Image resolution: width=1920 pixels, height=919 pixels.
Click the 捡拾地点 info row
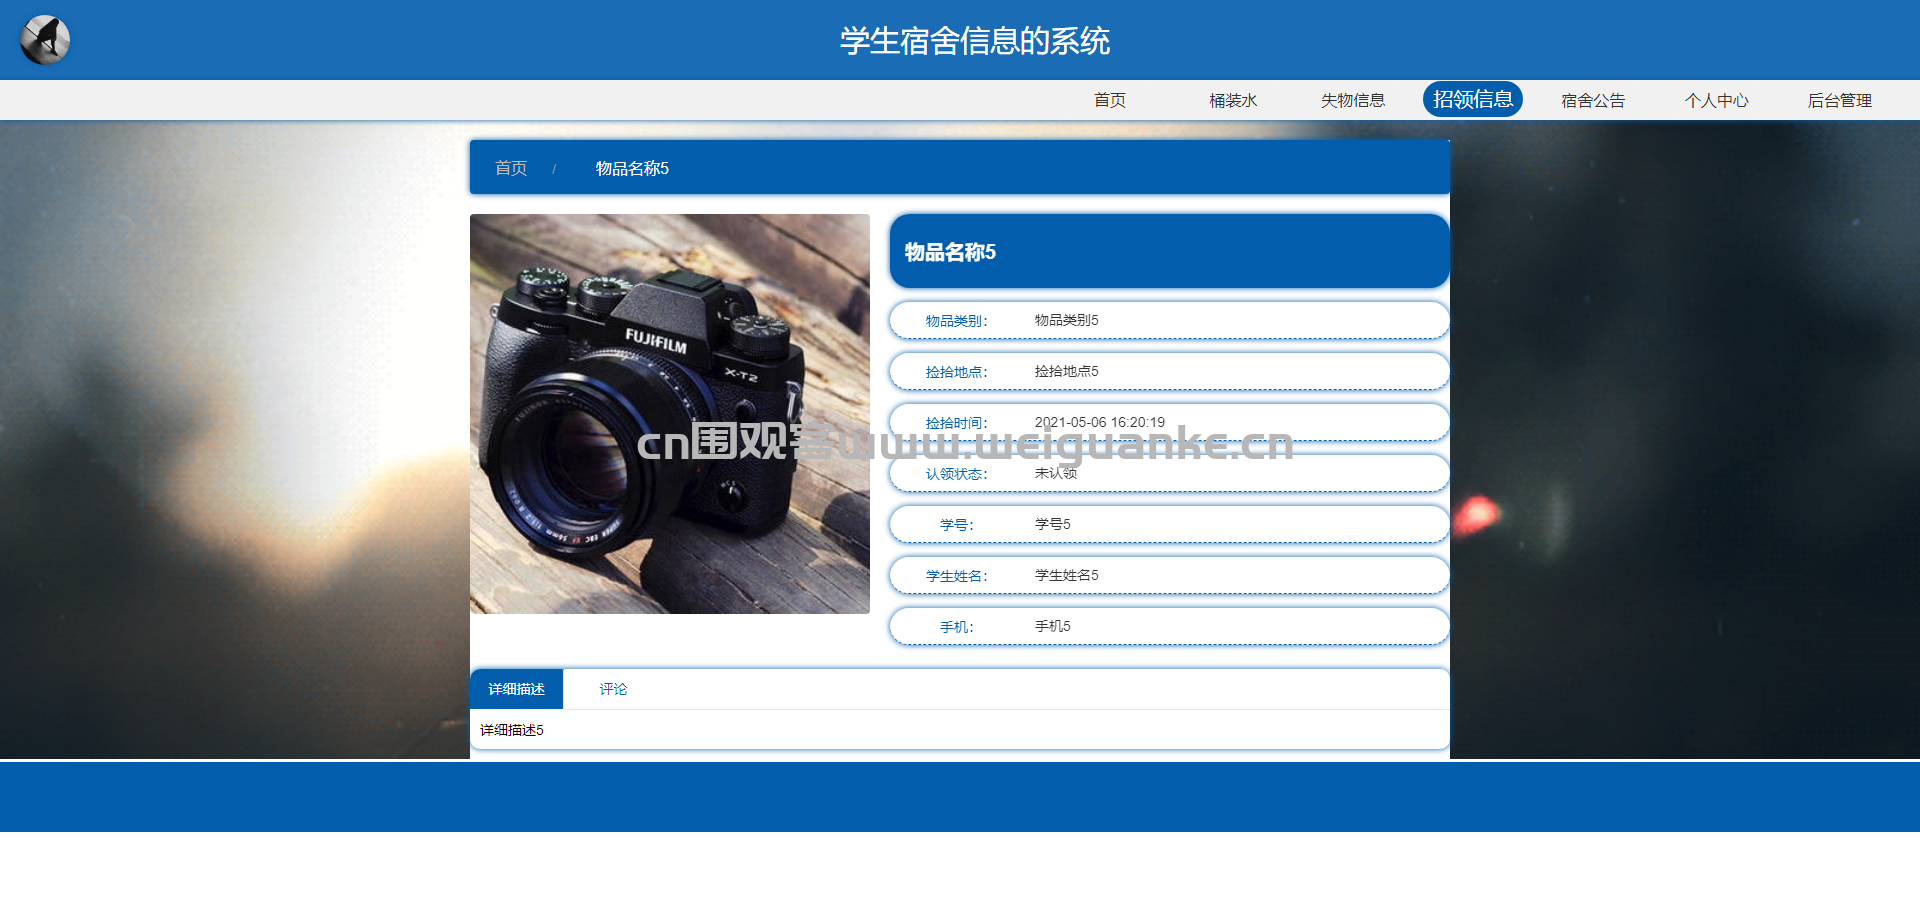pyautogui.click(x=1168, y=371)
